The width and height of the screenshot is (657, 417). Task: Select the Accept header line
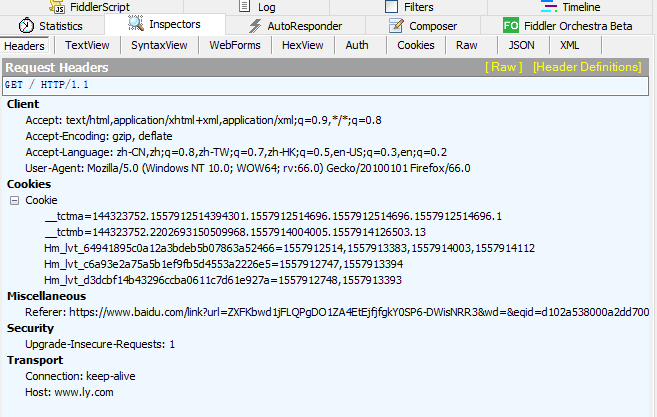coord(203,121)
